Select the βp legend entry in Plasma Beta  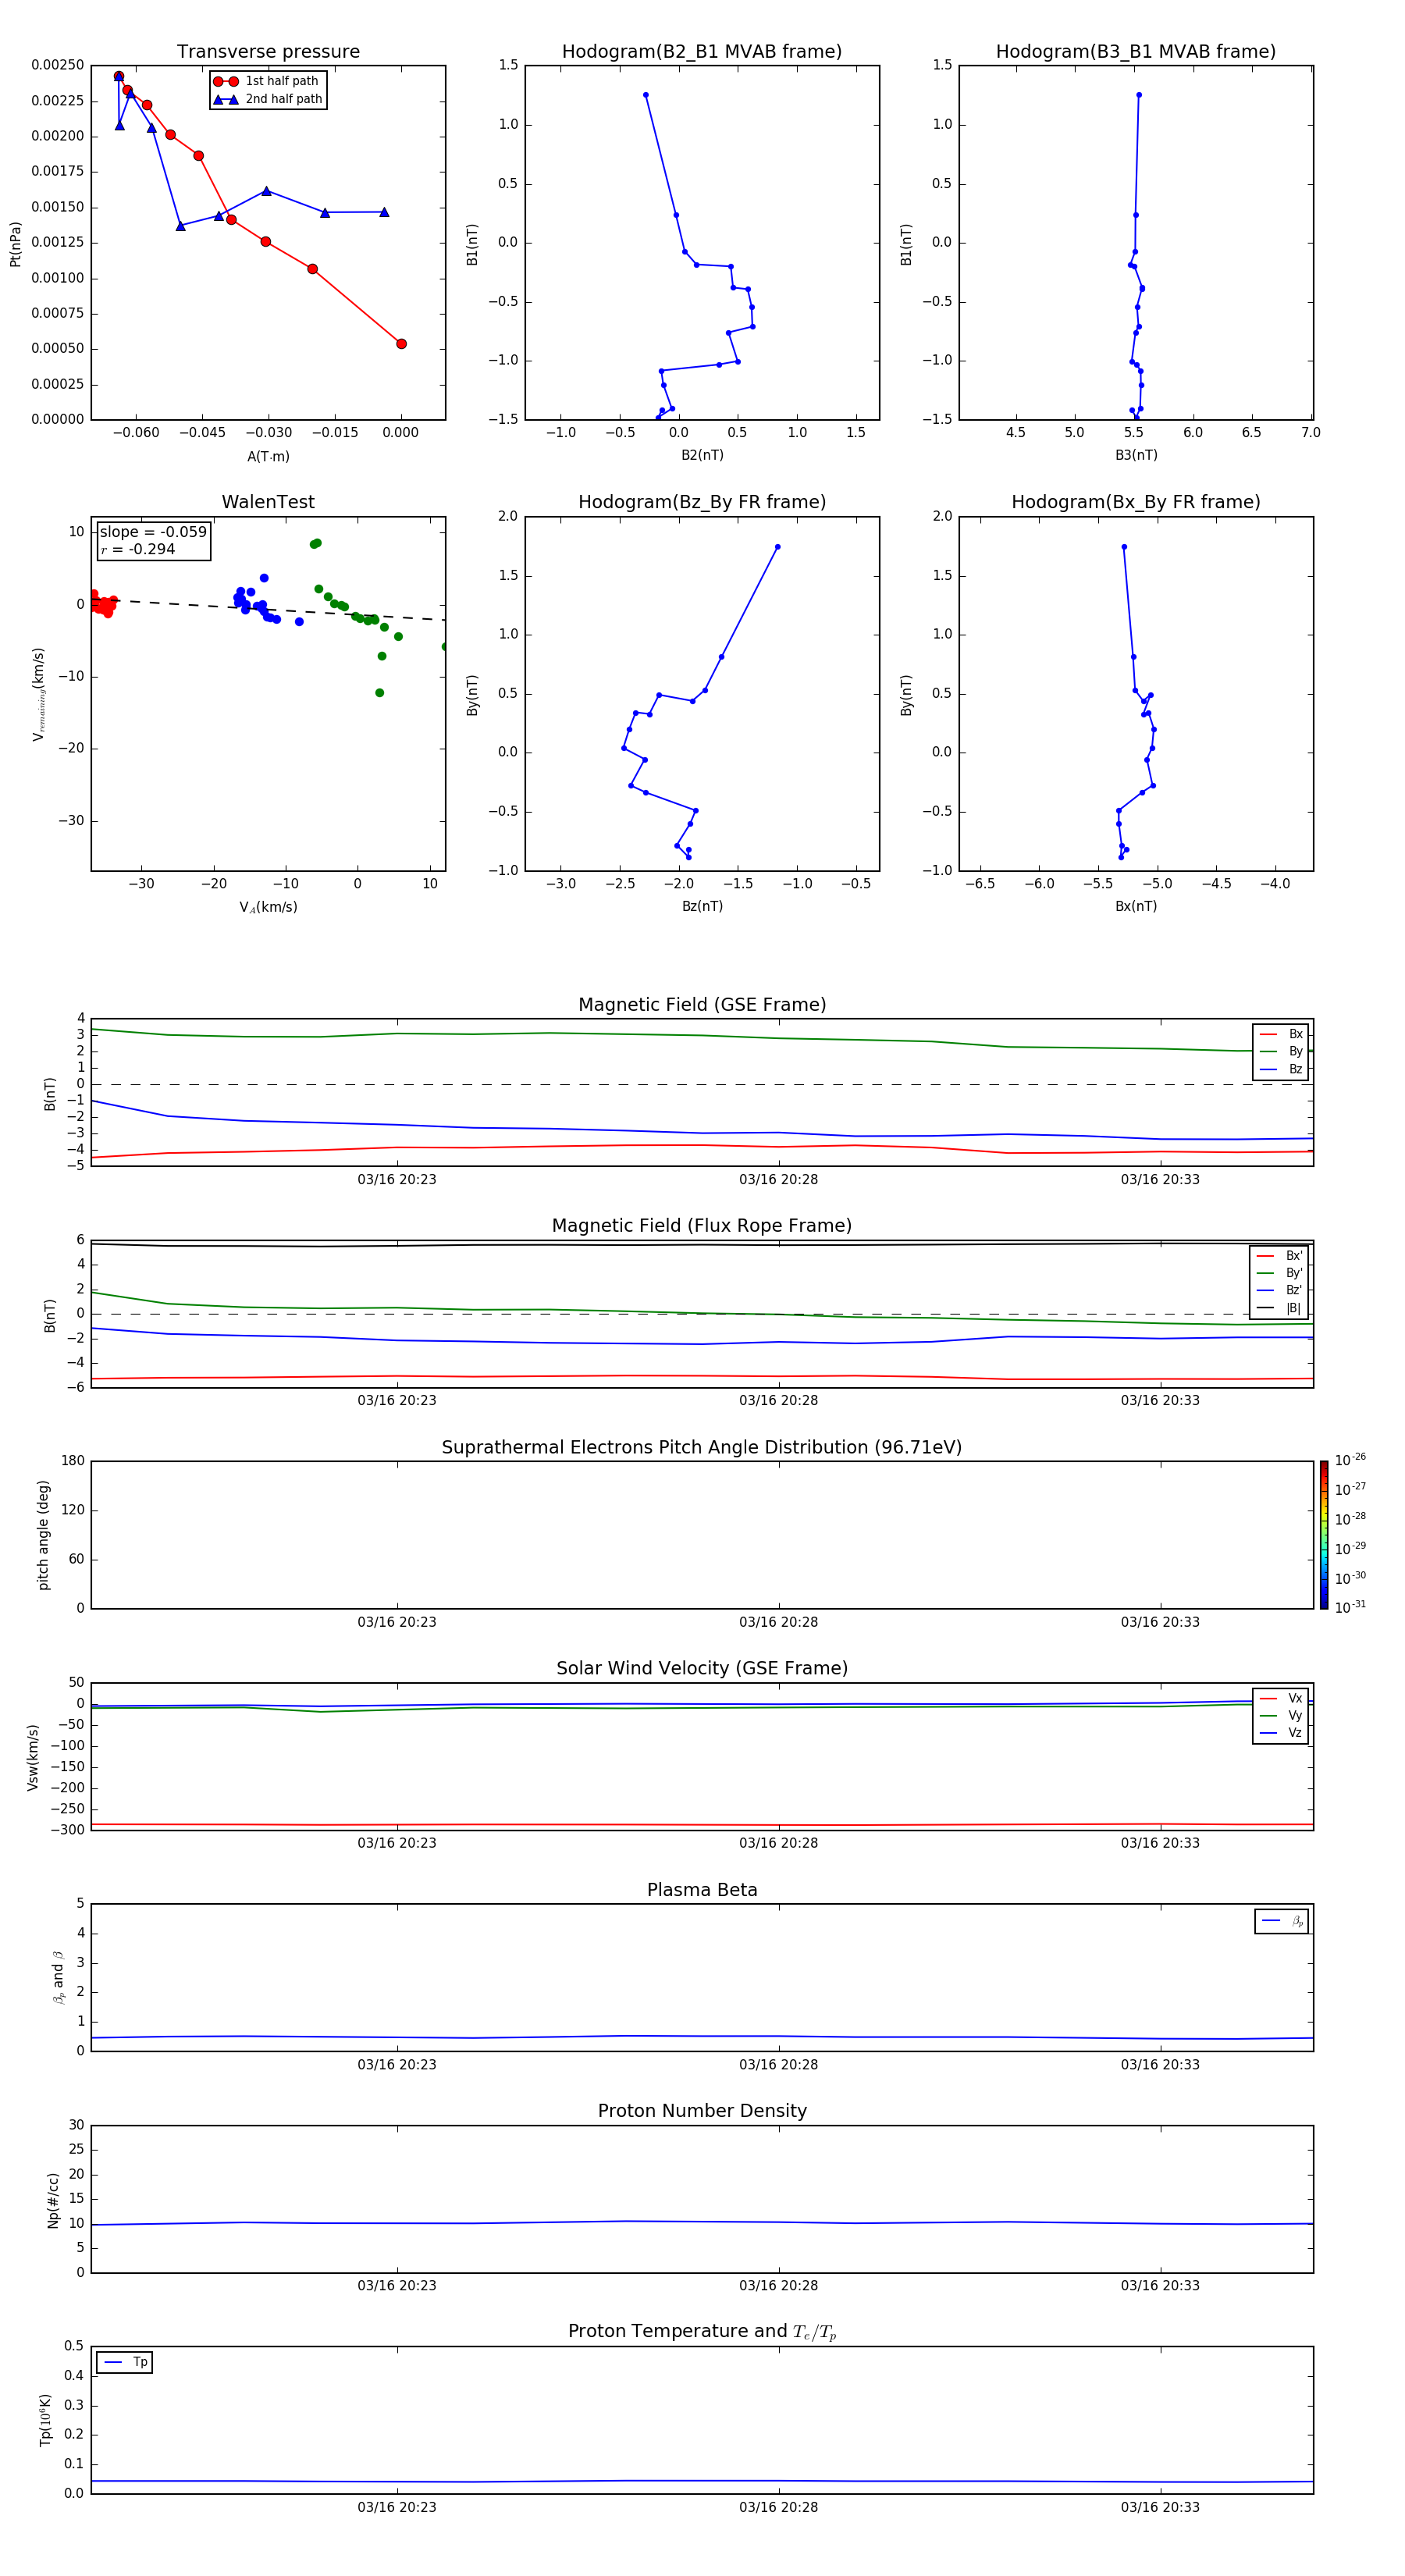pyautogui.click(x=1282, y=1921)
